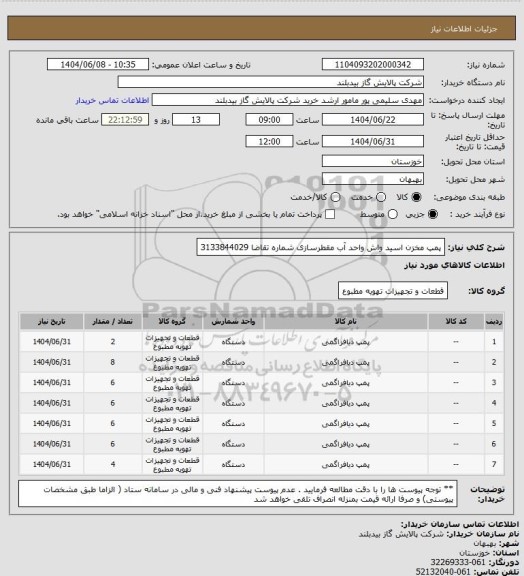Click the buyer notes text box
Viewport: 524px width, 576px height.
(238, 494)
